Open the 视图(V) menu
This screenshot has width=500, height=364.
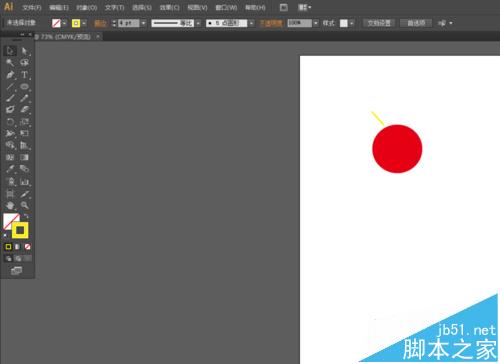point(197,7)
